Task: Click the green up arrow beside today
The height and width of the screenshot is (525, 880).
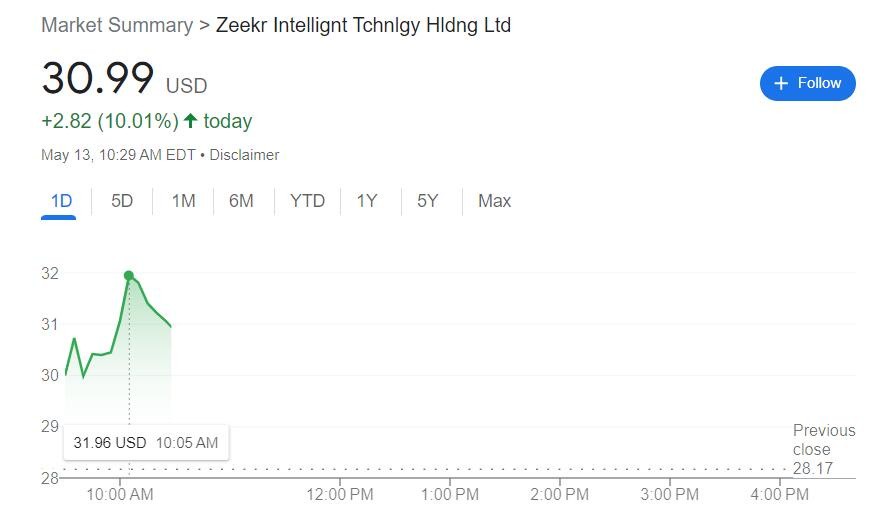Action: click(190, 121)
